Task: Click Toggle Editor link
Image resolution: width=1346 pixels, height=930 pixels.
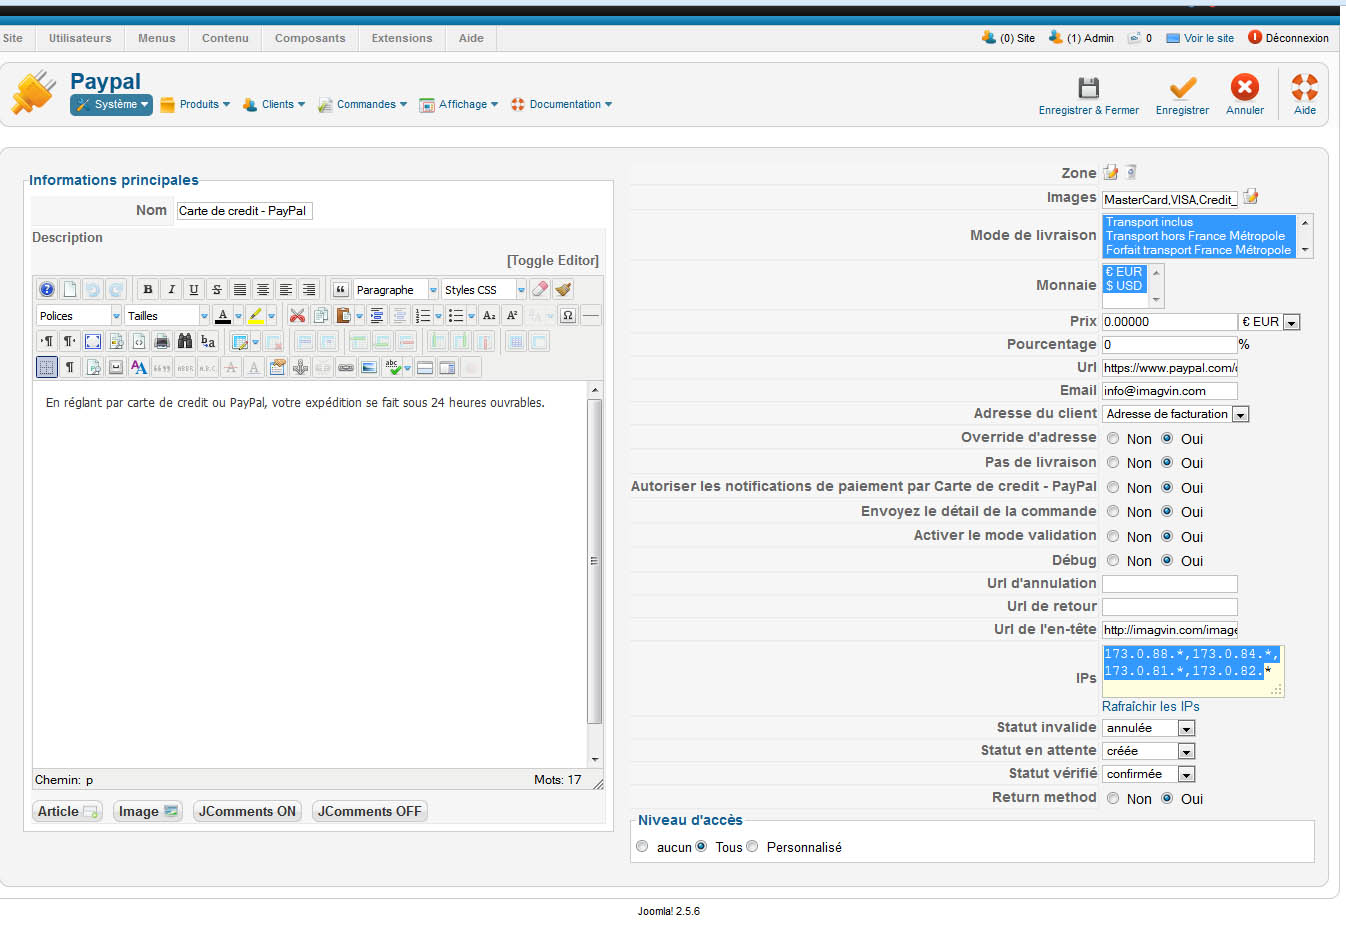Action: coord(553,260)
